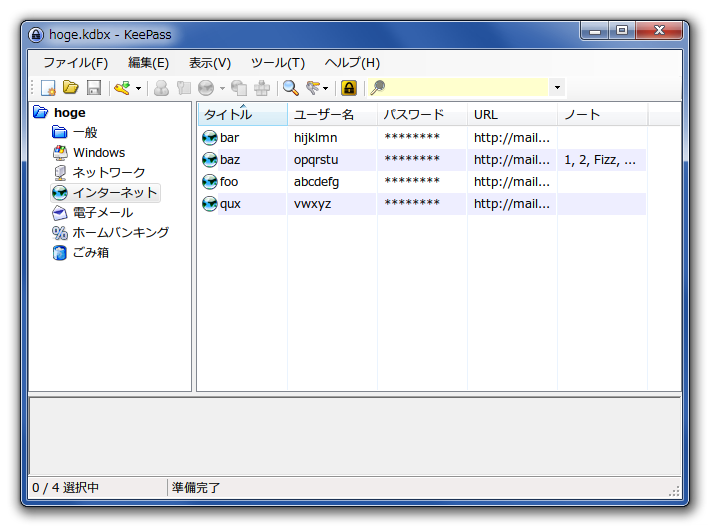Click the vwxyz user name cell
Viewport: 710px width, 527px height.
tap(312, 204)
